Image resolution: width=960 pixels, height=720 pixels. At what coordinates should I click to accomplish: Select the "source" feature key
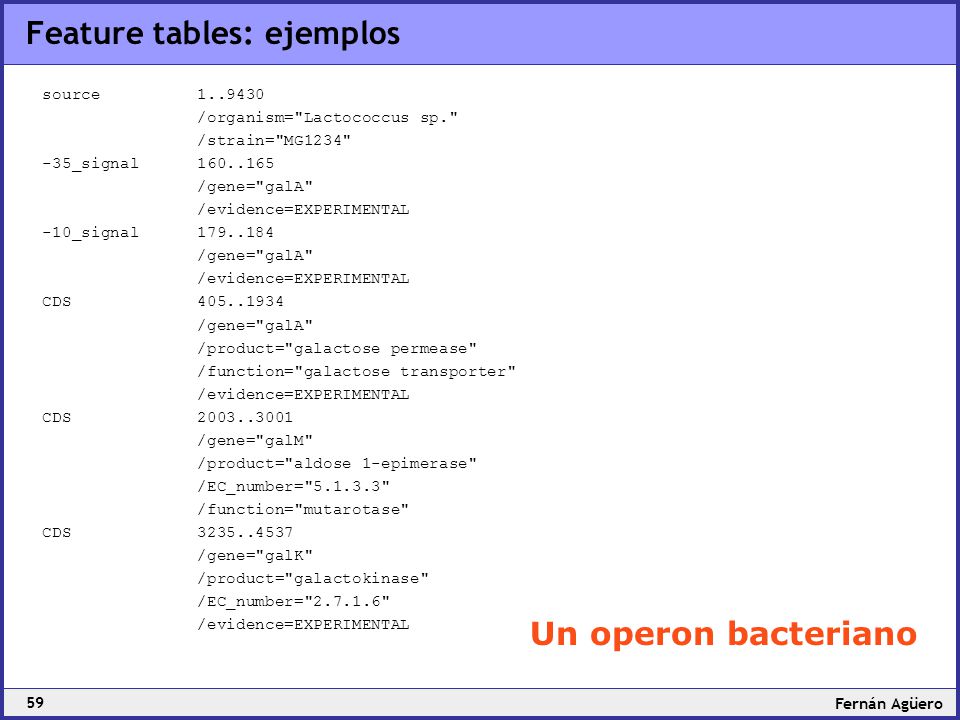click(x=71, y=95)
